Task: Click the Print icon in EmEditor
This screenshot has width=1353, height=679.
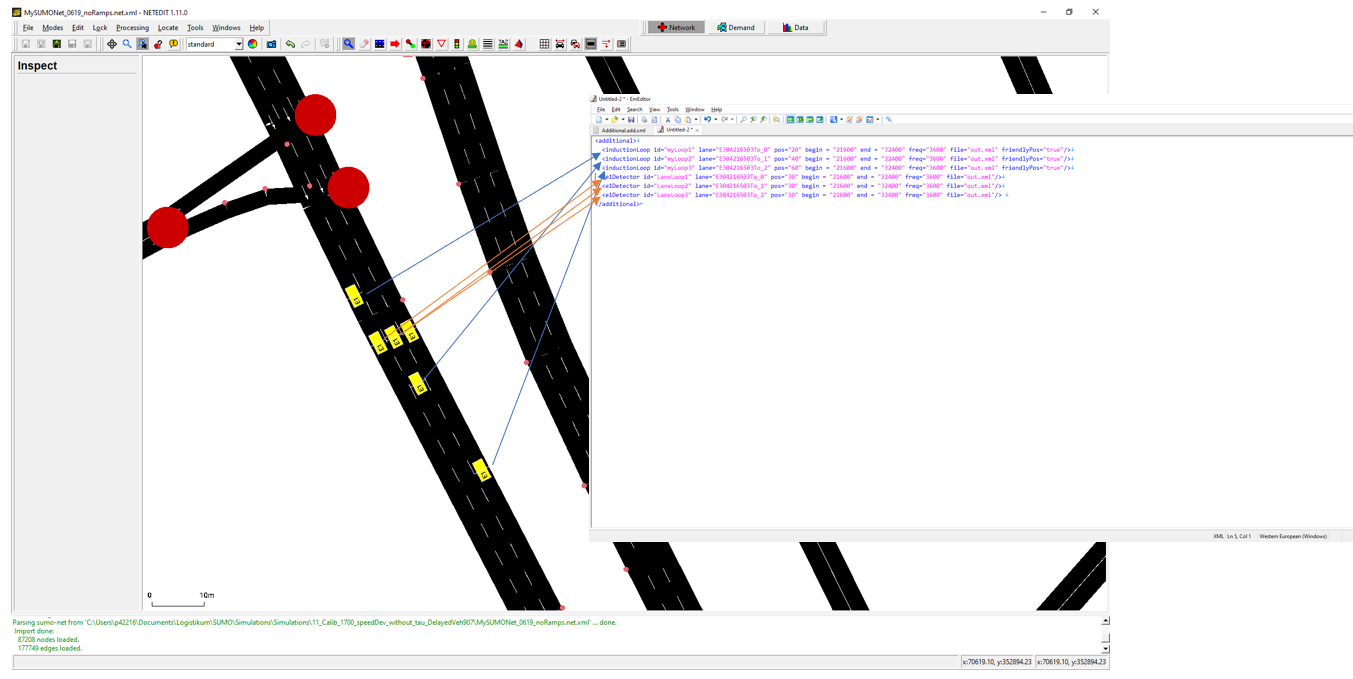Action: 644,120
